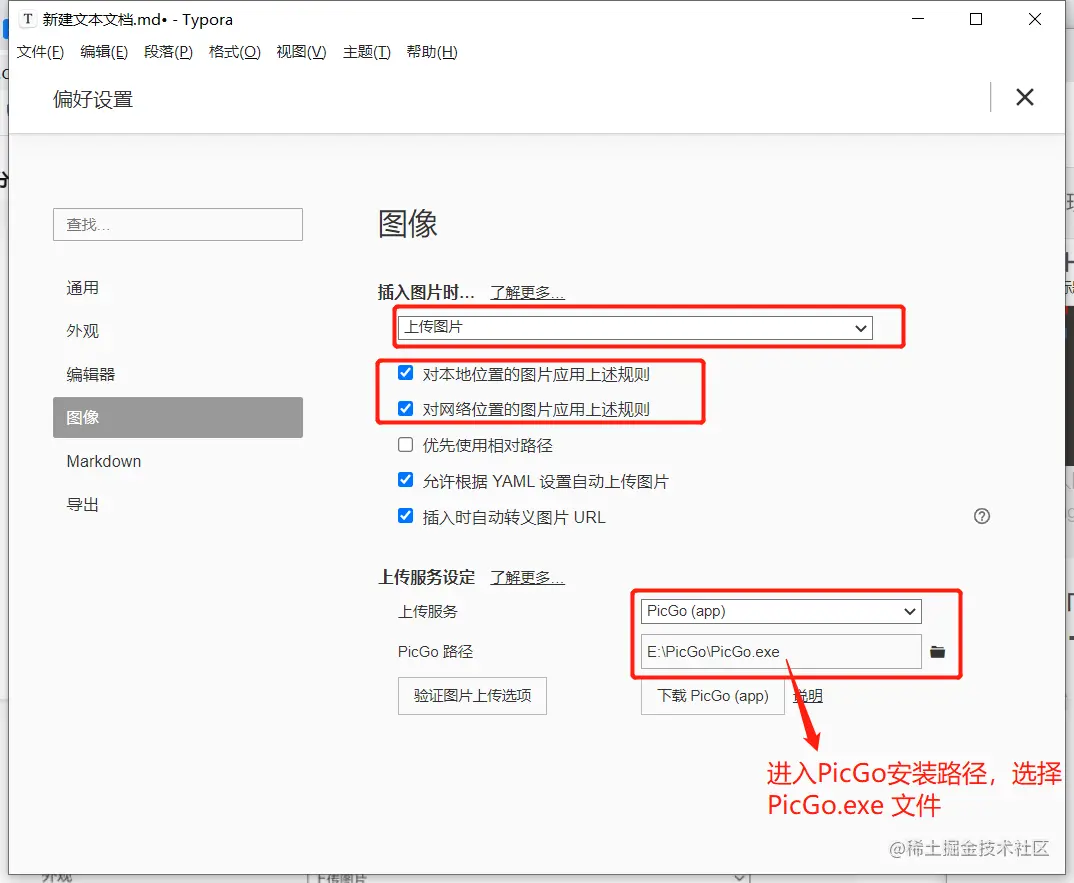Click the 下载 PicGo (app) button
The width and height of the screenshot is (1074, 883).
(712, 696)
